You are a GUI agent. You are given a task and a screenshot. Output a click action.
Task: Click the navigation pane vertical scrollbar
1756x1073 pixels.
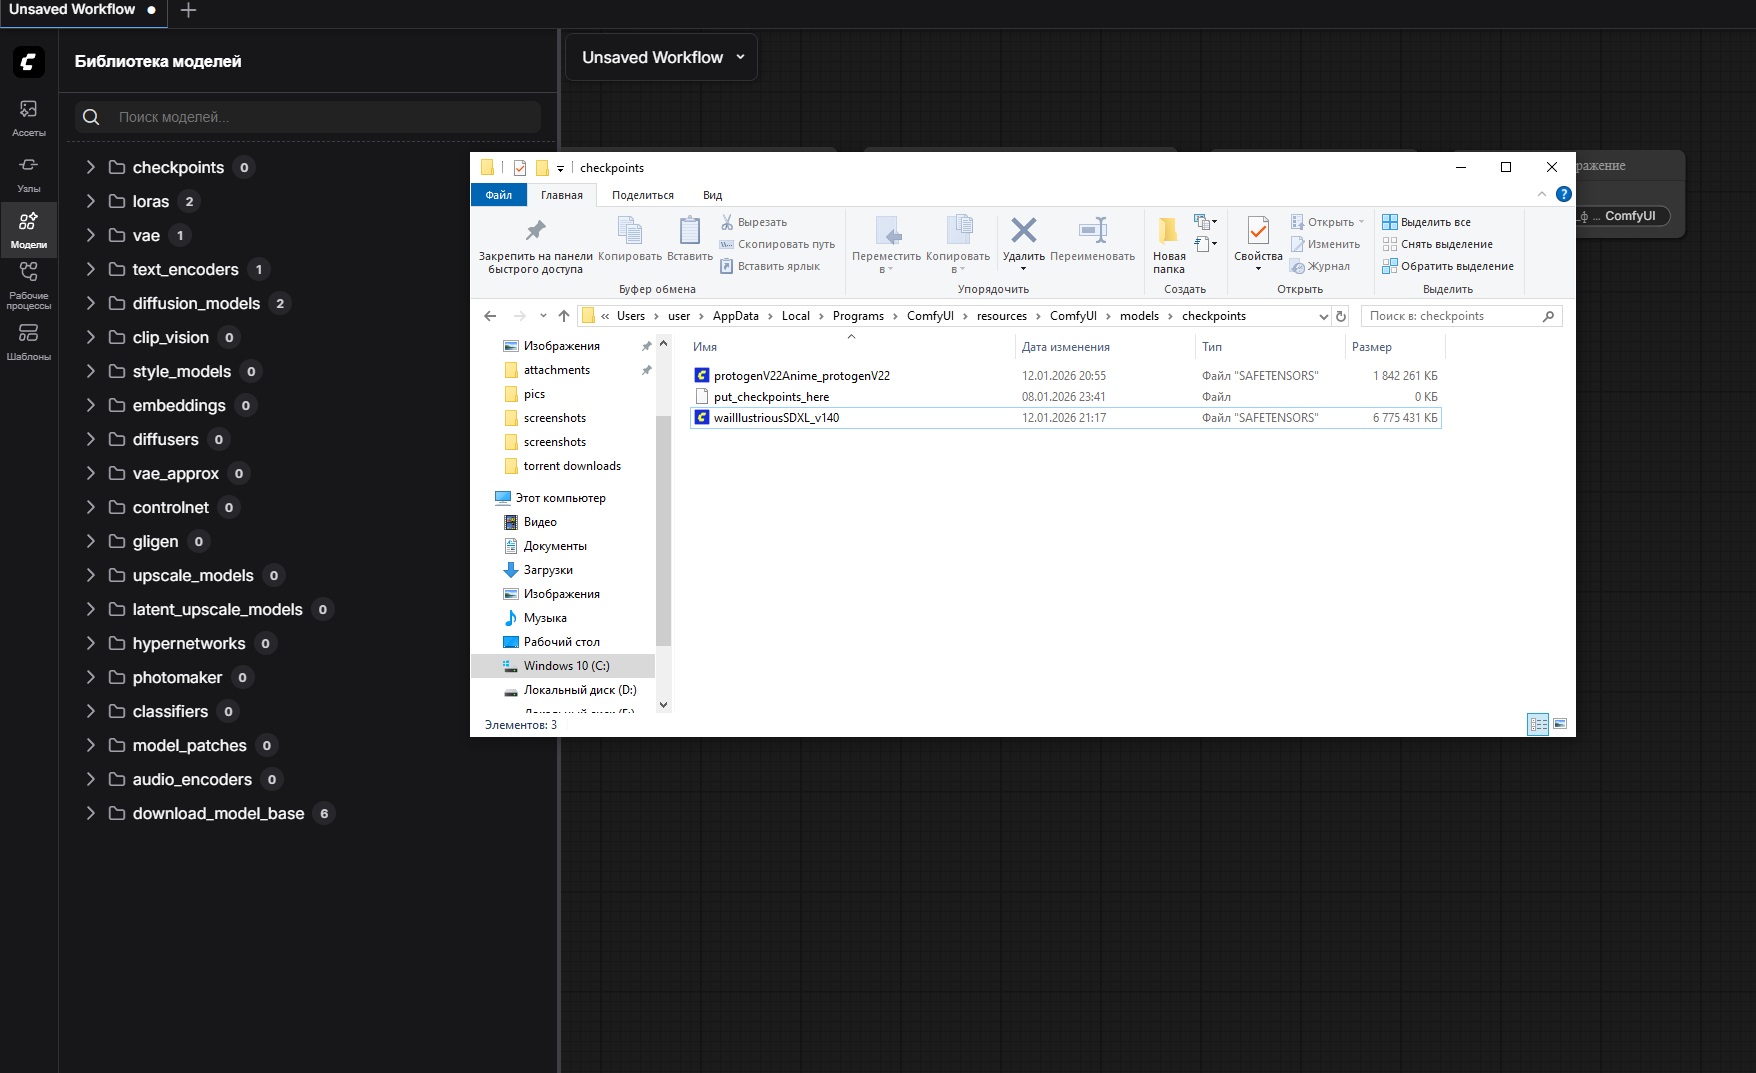coord(663,530)
